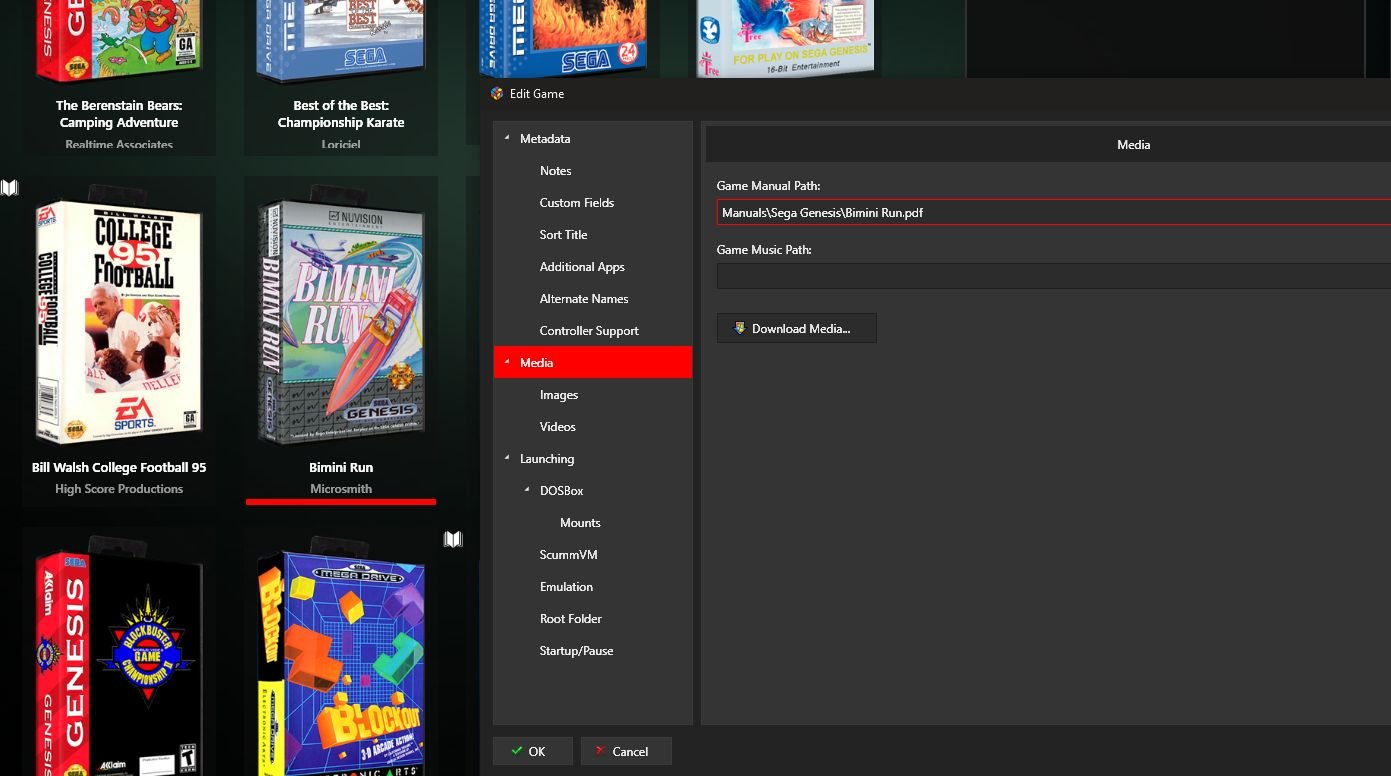This screenshot has width=1391, height=776.
Task: Open the ScummVM settings page
Action: [x=568, y=555]
